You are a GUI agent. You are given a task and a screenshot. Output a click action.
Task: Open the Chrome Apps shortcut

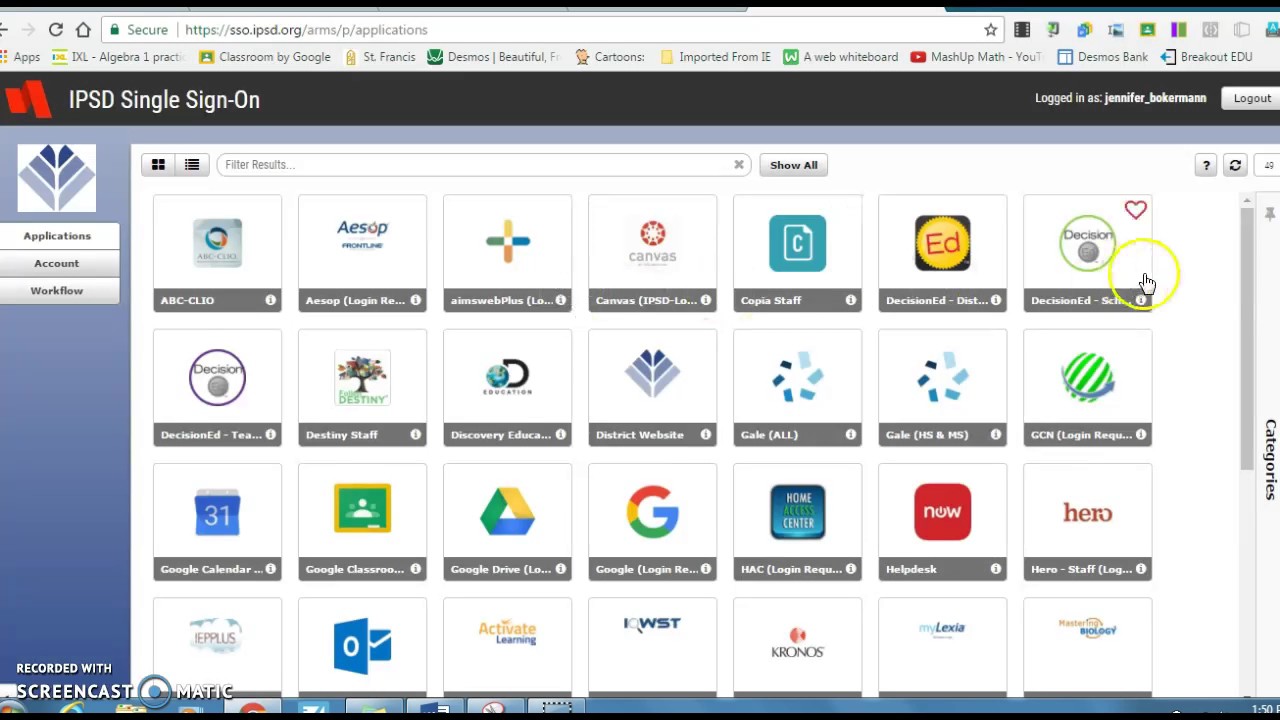20,57
